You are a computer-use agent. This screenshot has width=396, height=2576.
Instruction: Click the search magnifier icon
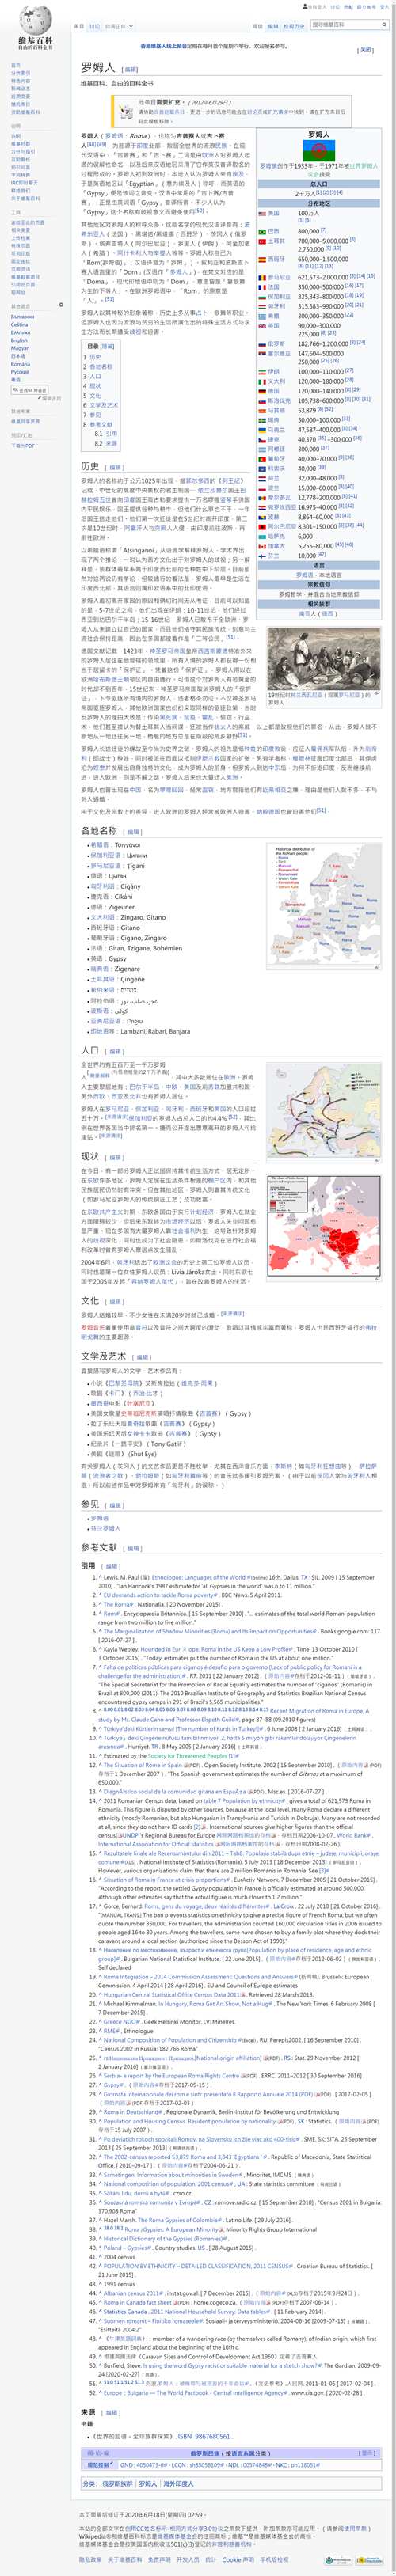pos(384,24)
